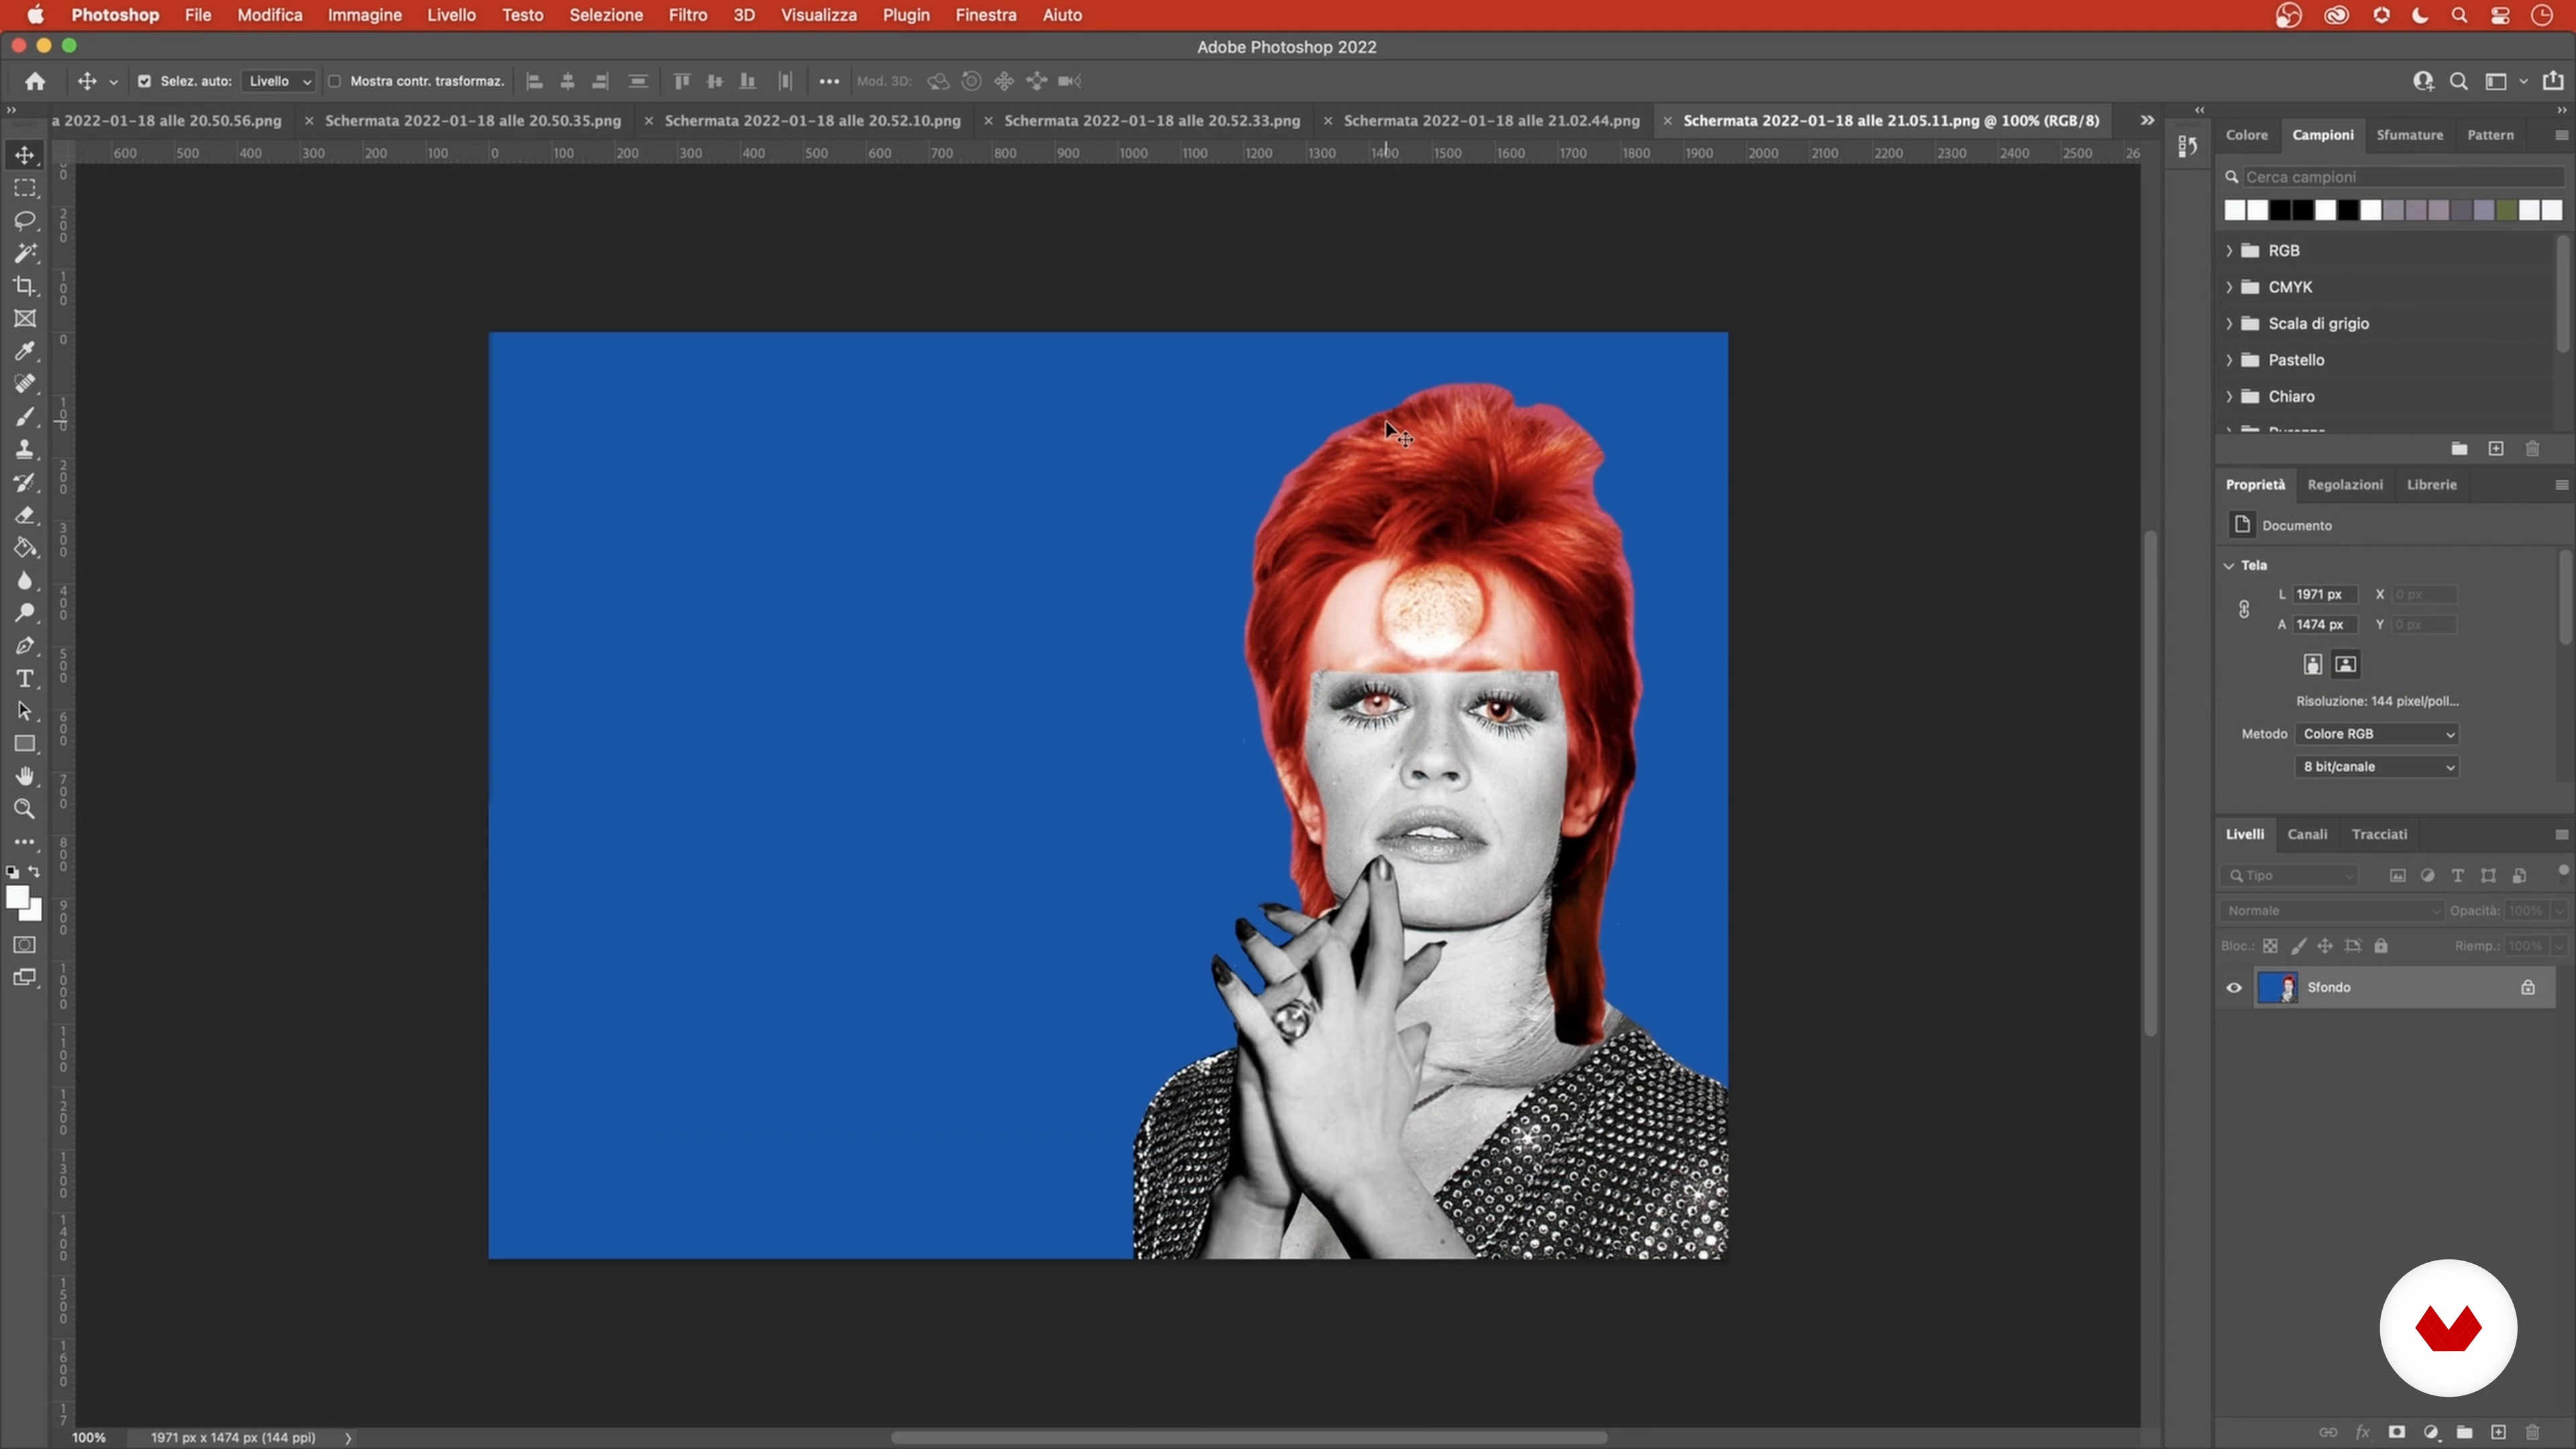This screenshot has width=2576, height=1449.
Task: Toggle the Selez. auto checkbox
Action: coord(144,81)
